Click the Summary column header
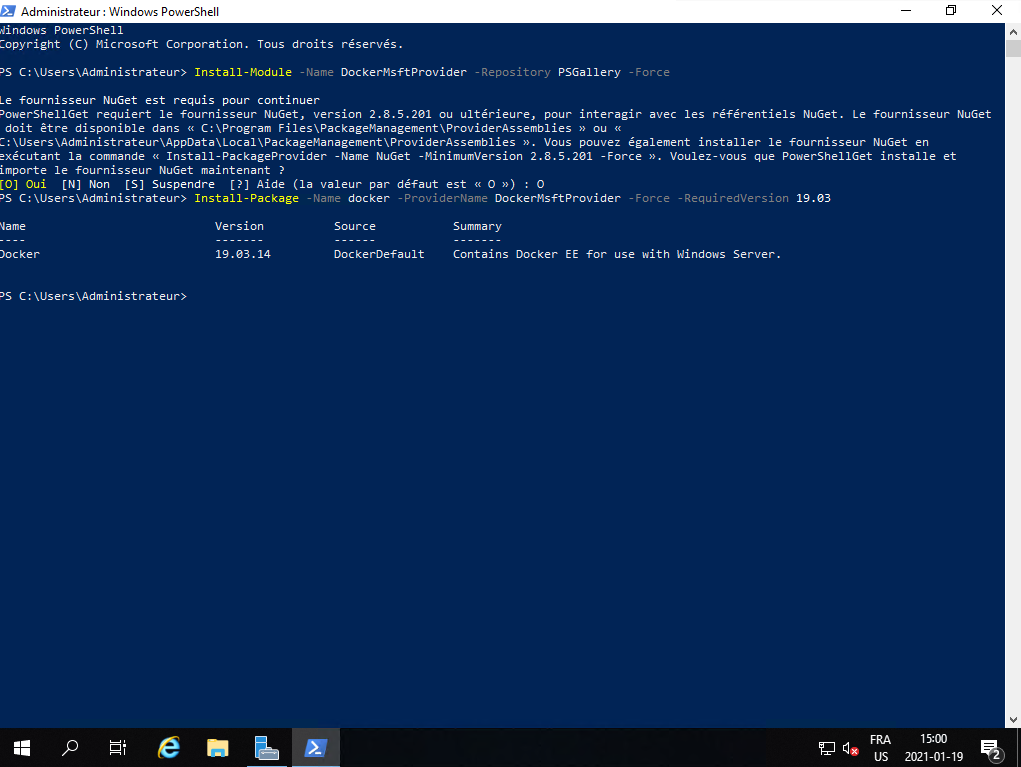This screenshot has height=767, width=1021. pos(477,226)
